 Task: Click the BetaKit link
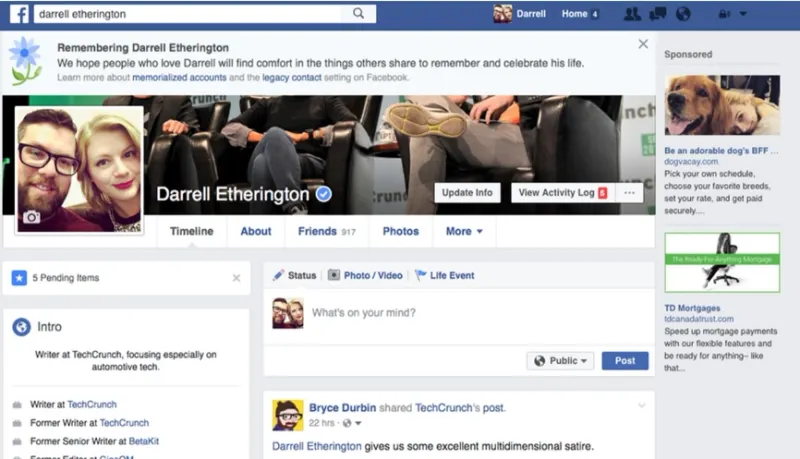pos(144,441)
